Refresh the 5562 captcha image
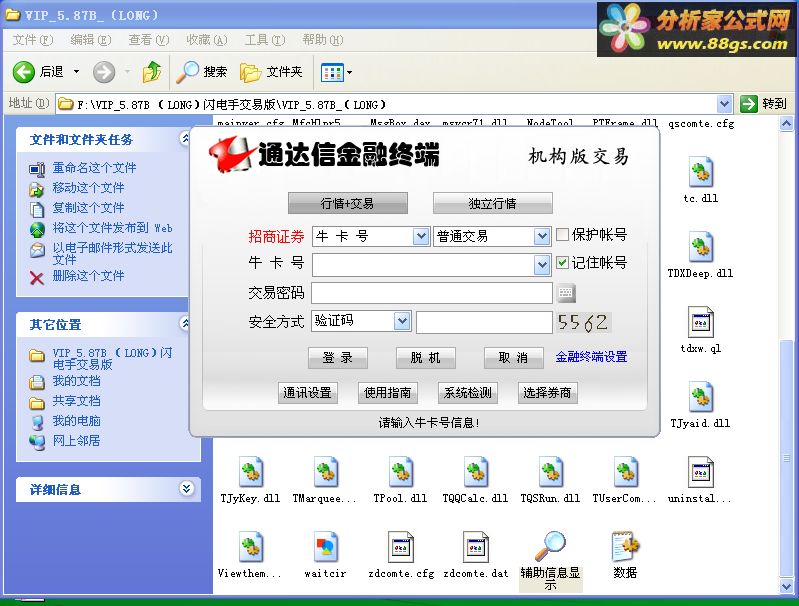Image resolution: width=799 pixels, height=606 pixels. [583, 322]
